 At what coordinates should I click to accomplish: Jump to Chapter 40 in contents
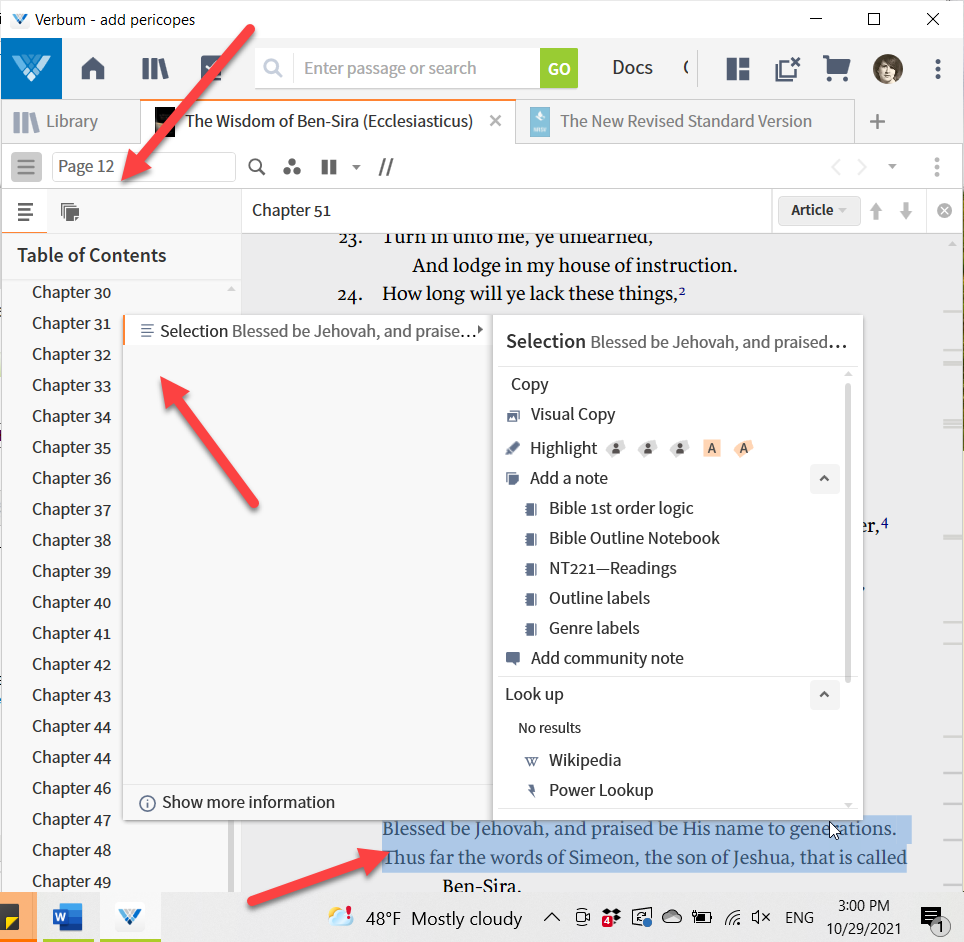coord(71,603)
